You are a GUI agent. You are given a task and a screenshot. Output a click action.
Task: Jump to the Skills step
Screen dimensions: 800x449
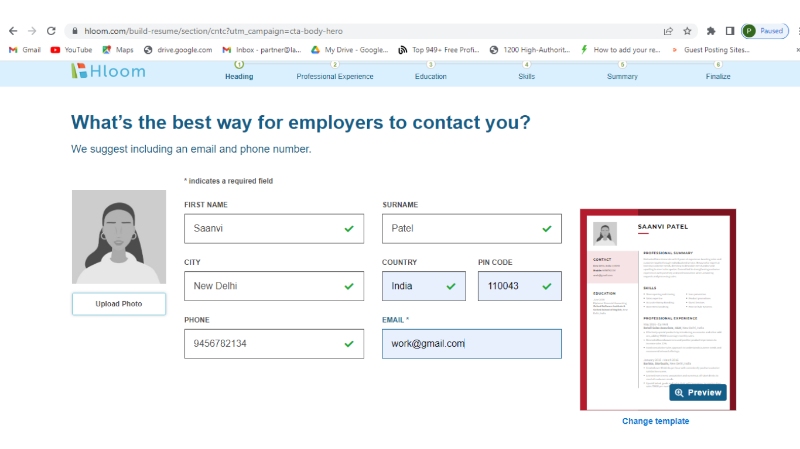click(x=526, y=71)
